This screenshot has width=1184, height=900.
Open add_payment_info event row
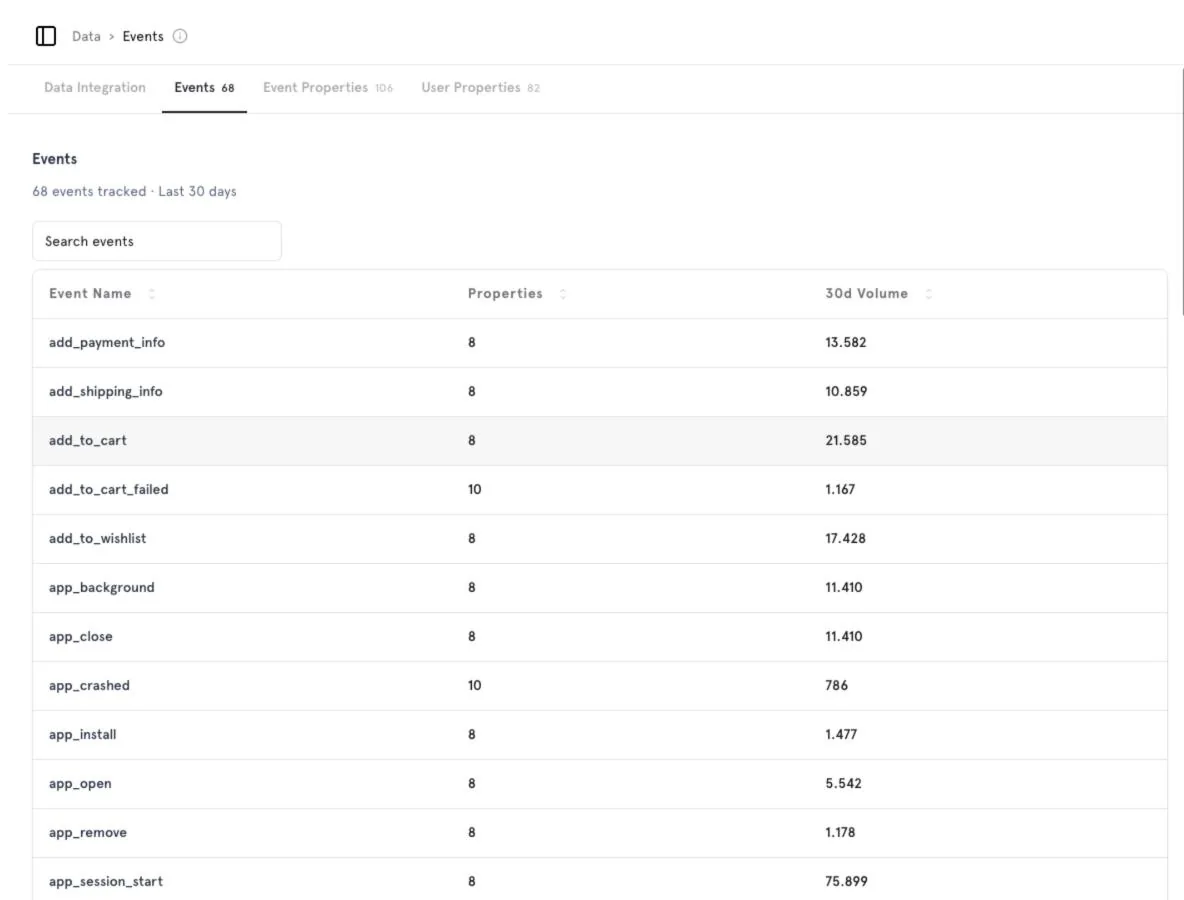pyautogui.click(x=600, y=343)
